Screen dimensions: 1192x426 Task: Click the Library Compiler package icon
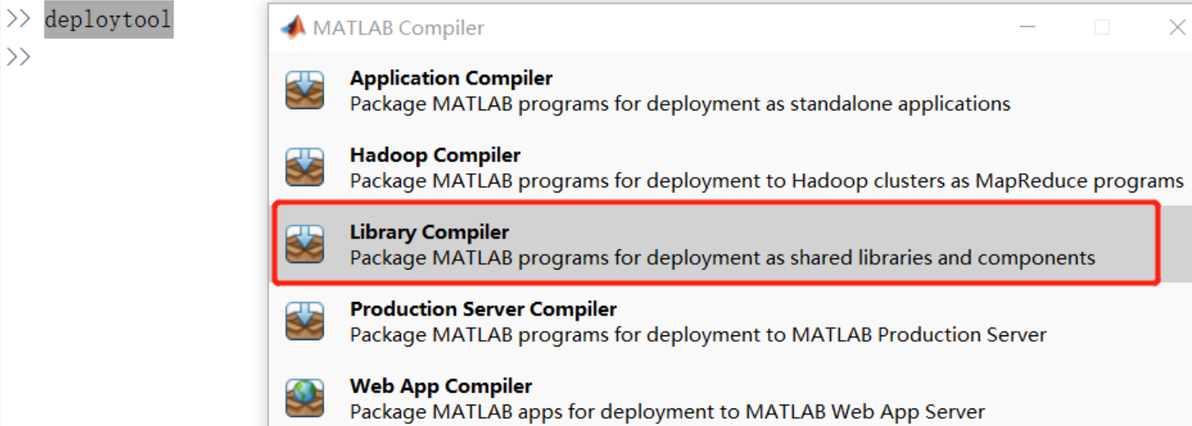click(x=305, y=244)
